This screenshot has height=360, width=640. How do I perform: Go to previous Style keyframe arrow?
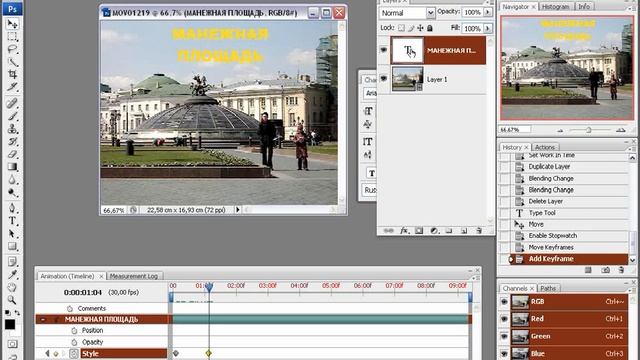point(47,353)
